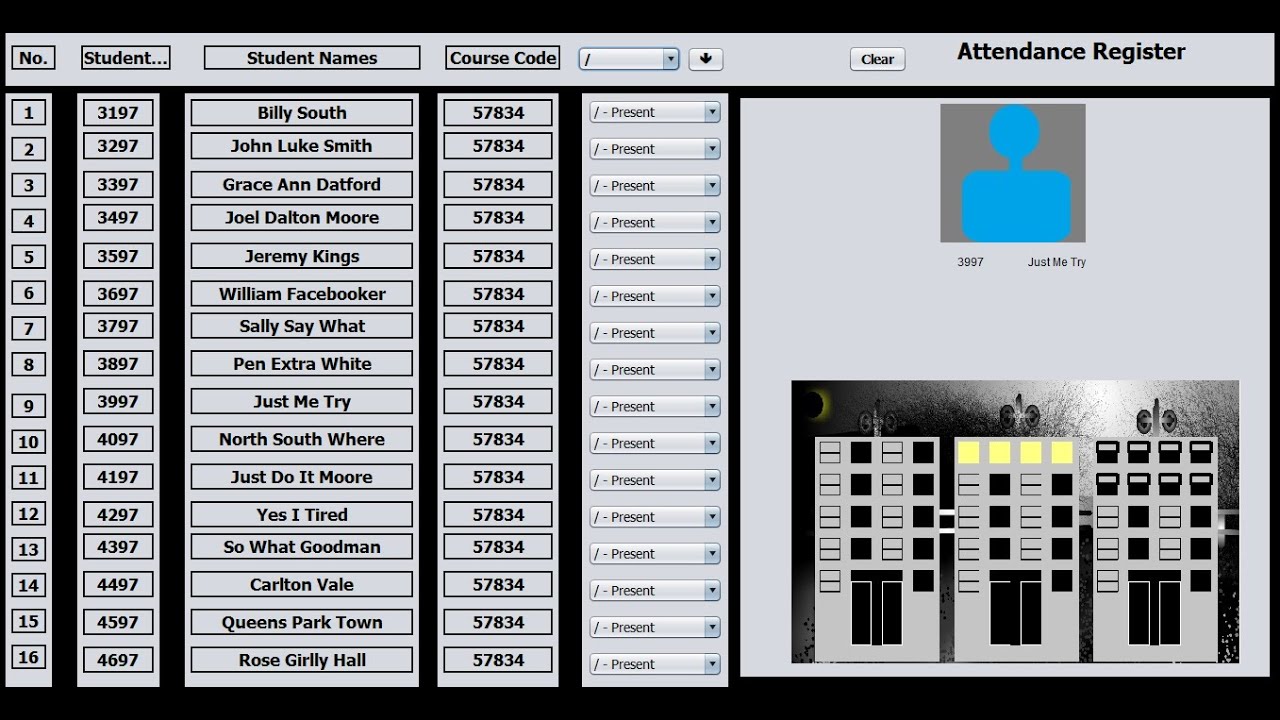The image size is (1280, 720).
Task: Select the Just Me Try name button
Action: click(301, 402)
